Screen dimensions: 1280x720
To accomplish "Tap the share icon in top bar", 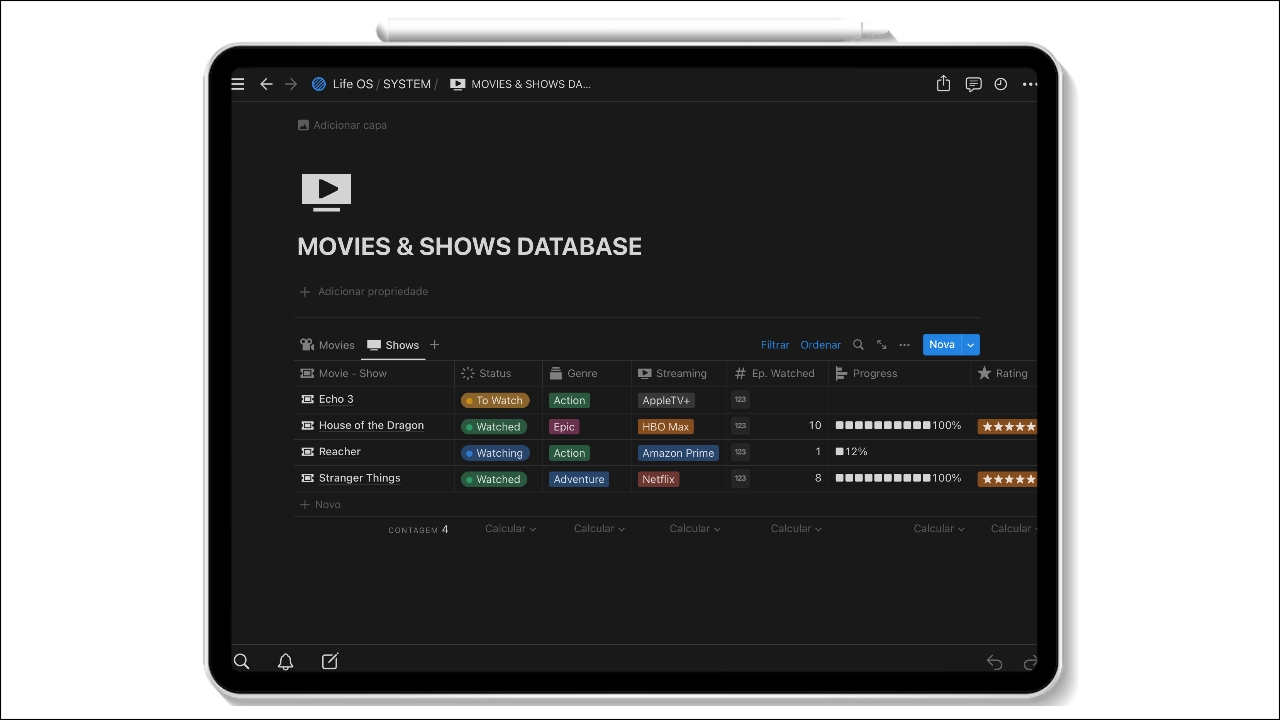I will [943, 84].
